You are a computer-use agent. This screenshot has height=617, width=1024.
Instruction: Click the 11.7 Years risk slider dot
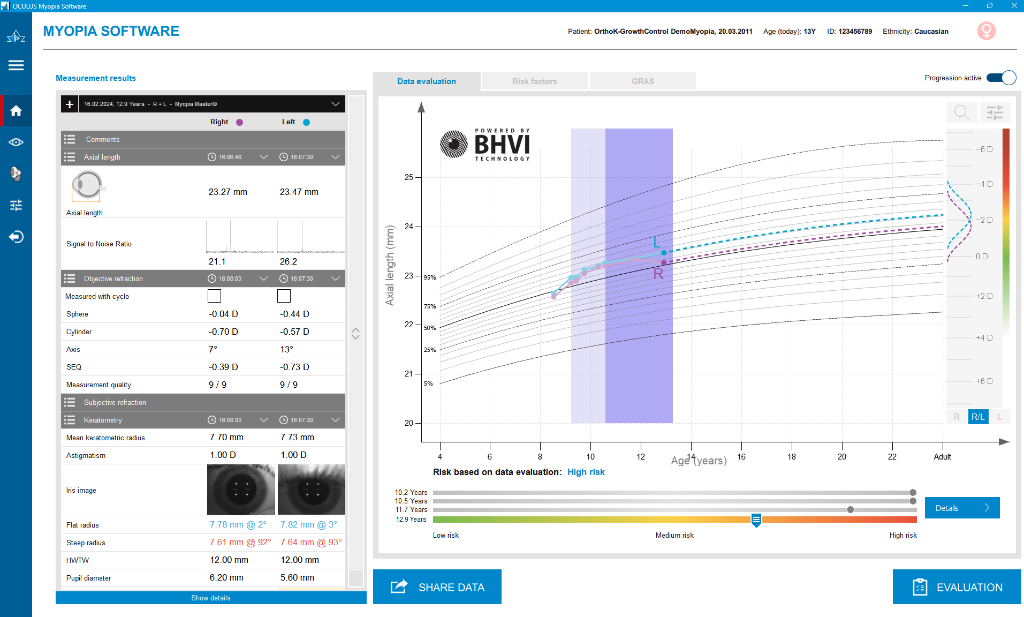(x=850, y=509)
